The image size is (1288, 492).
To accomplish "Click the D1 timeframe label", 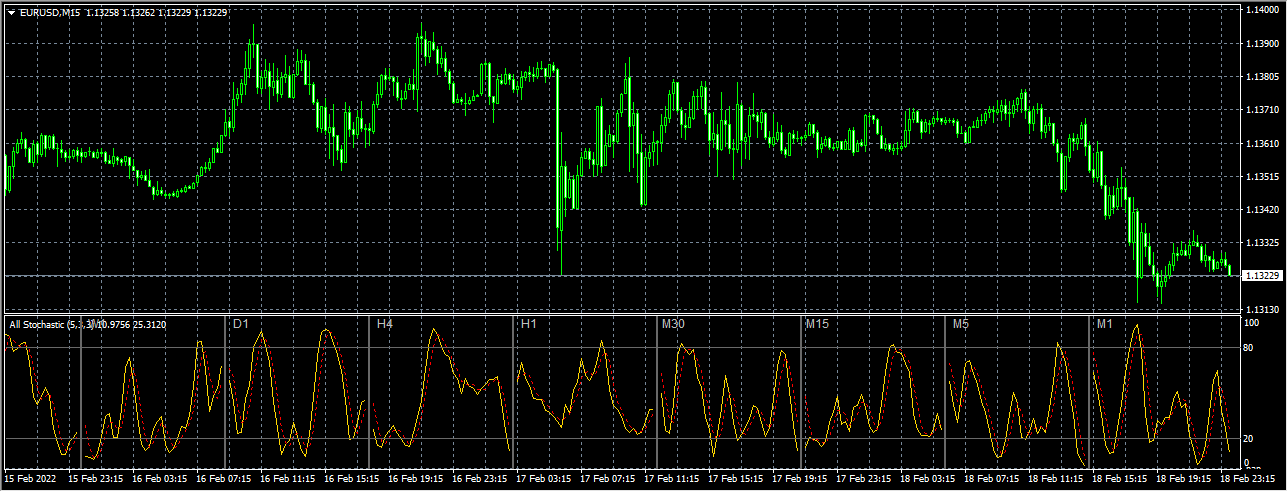I will [240, 324].
